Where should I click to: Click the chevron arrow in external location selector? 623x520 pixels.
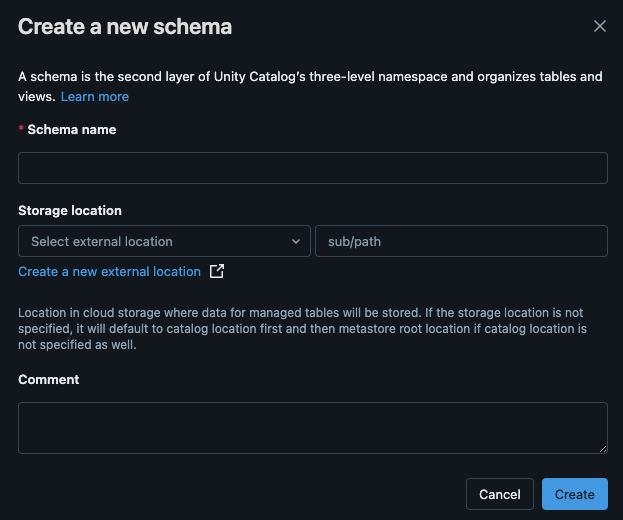(296, 242)
